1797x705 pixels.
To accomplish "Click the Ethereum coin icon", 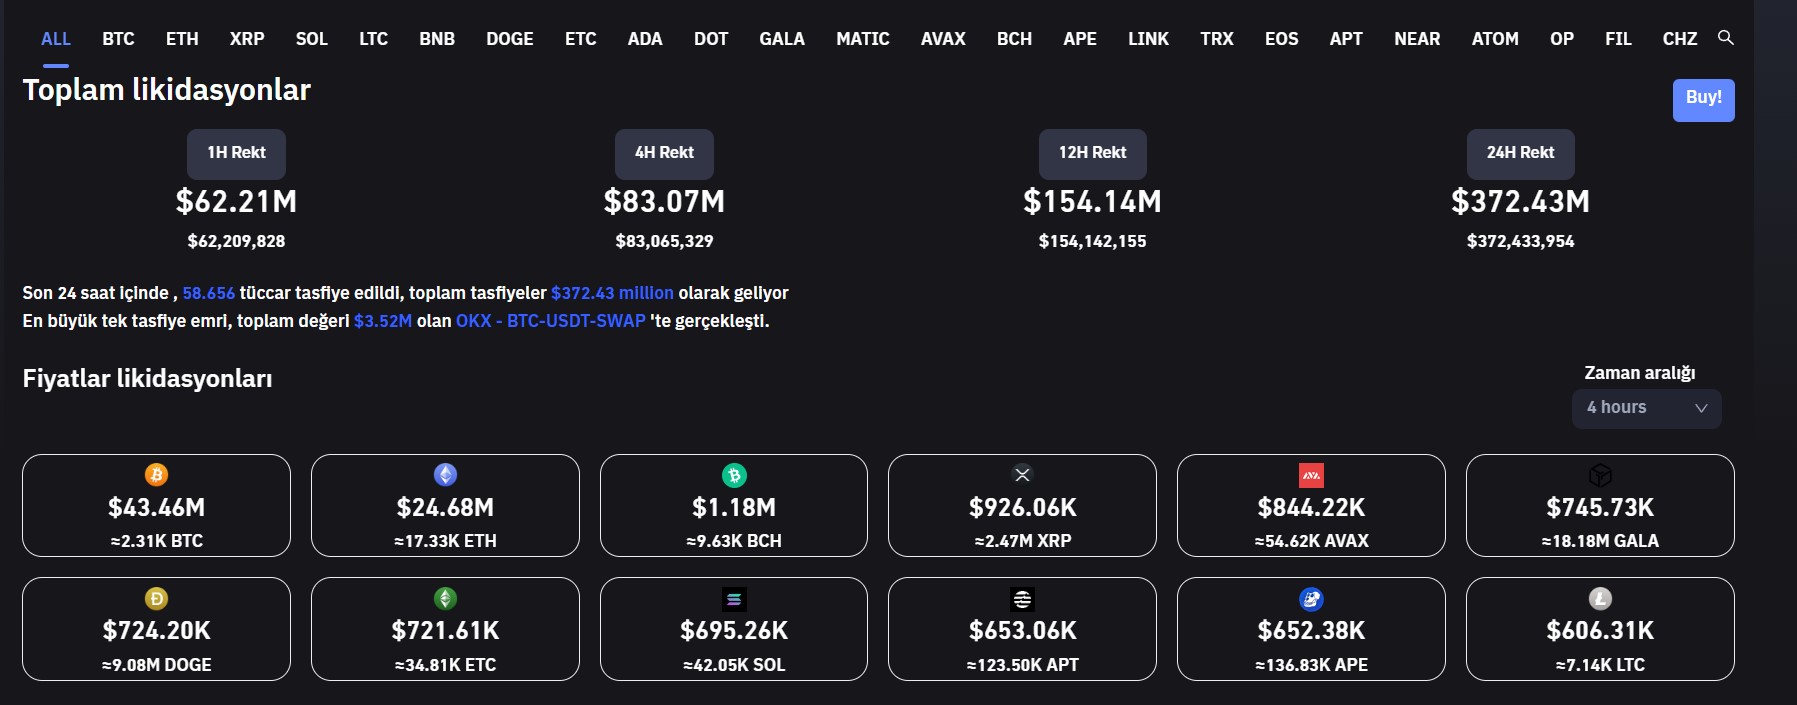I will pyautogui.click(x=445, y=475).
